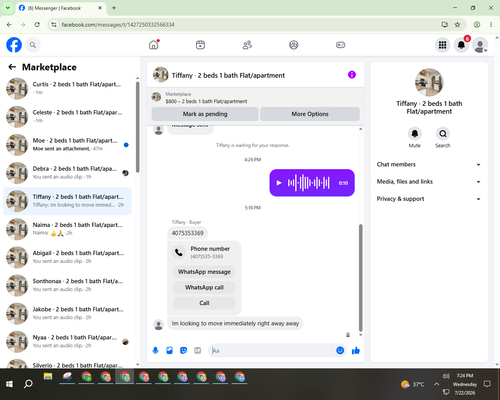Open Abigail 2 beds conversation

67,257
